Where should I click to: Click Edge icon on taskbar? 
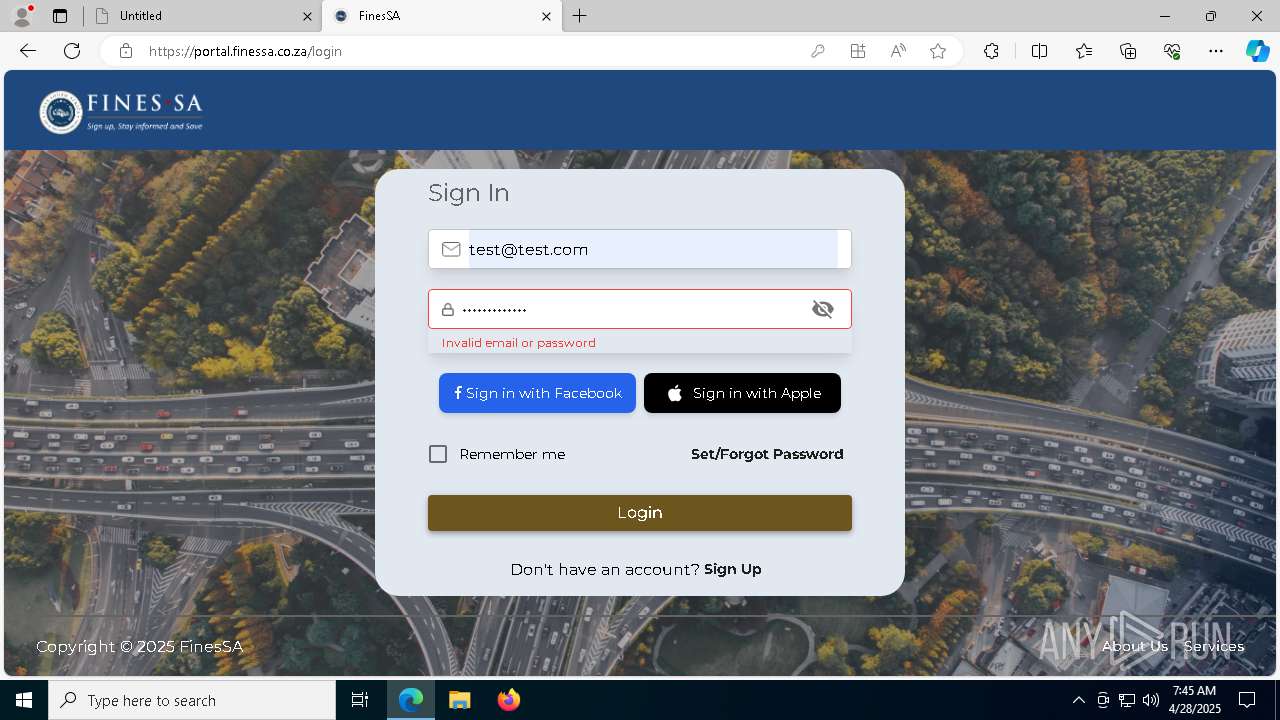click(x=411, y=700)
